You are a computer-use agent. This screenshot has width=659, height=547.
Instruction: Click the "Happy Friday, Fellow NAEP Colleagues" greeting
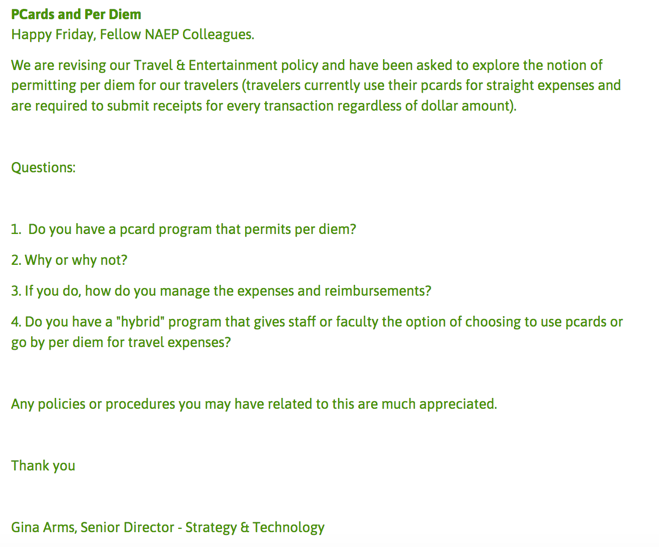132,34
